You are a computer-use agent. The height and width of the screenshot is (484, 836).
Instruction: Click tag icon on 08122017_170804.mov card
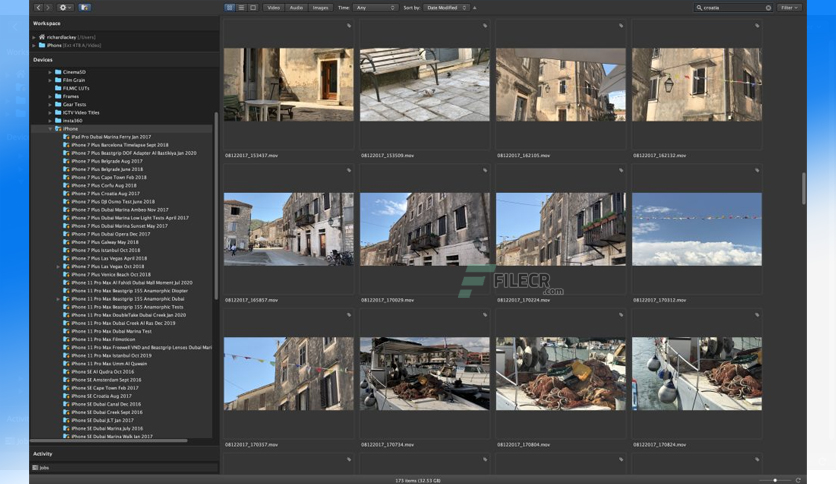621,314
